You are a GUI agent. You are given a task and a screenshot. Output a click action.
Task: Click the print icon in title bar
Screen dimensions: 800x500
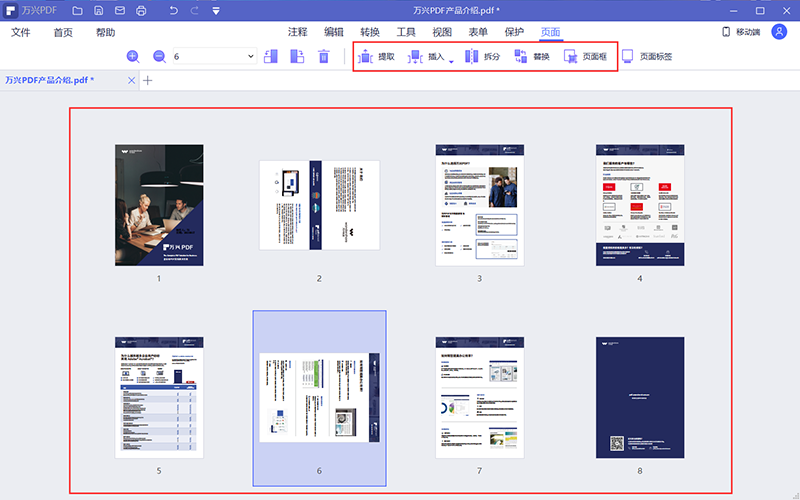(141, 11)
